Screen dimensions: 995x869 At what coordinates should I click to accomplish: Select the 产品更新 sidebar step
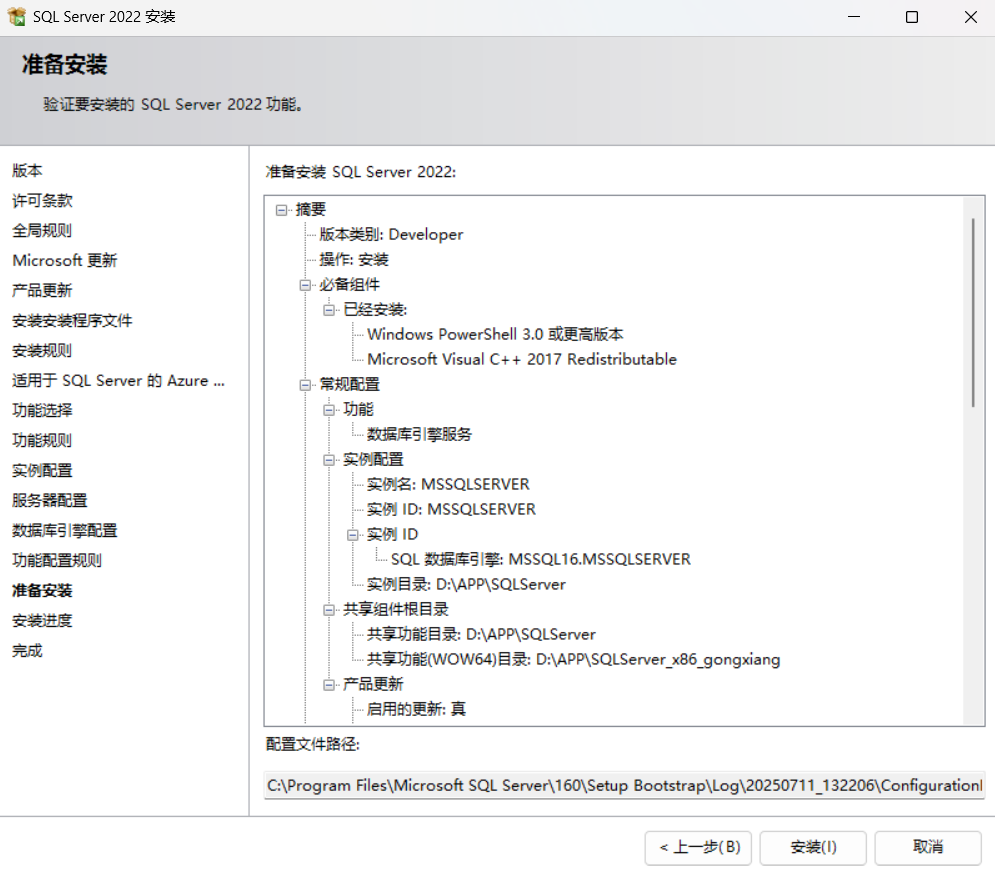tap(42, 290)
